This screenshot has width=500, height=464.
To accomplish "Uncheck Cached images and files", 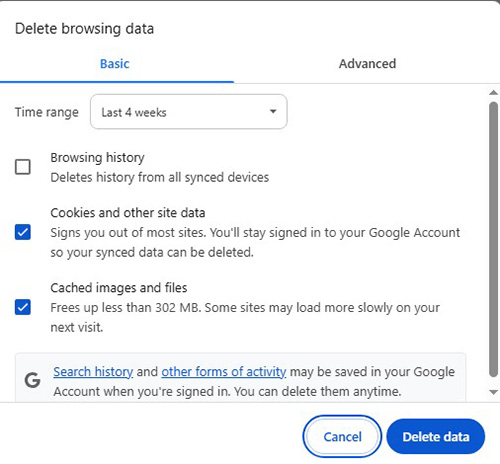I will pos(23,307).
